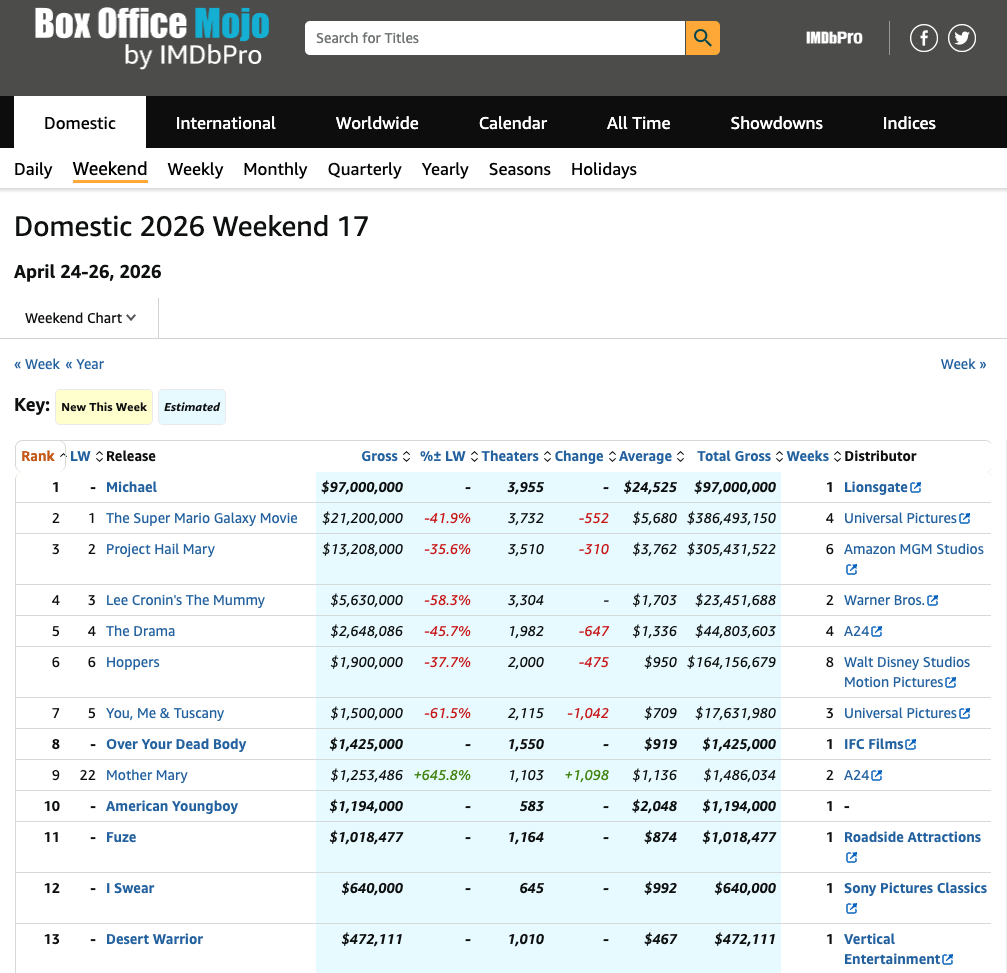Click external link icon beside Warner Bros.
This screenshot has height=973, width=1007.
click(933, 600)
